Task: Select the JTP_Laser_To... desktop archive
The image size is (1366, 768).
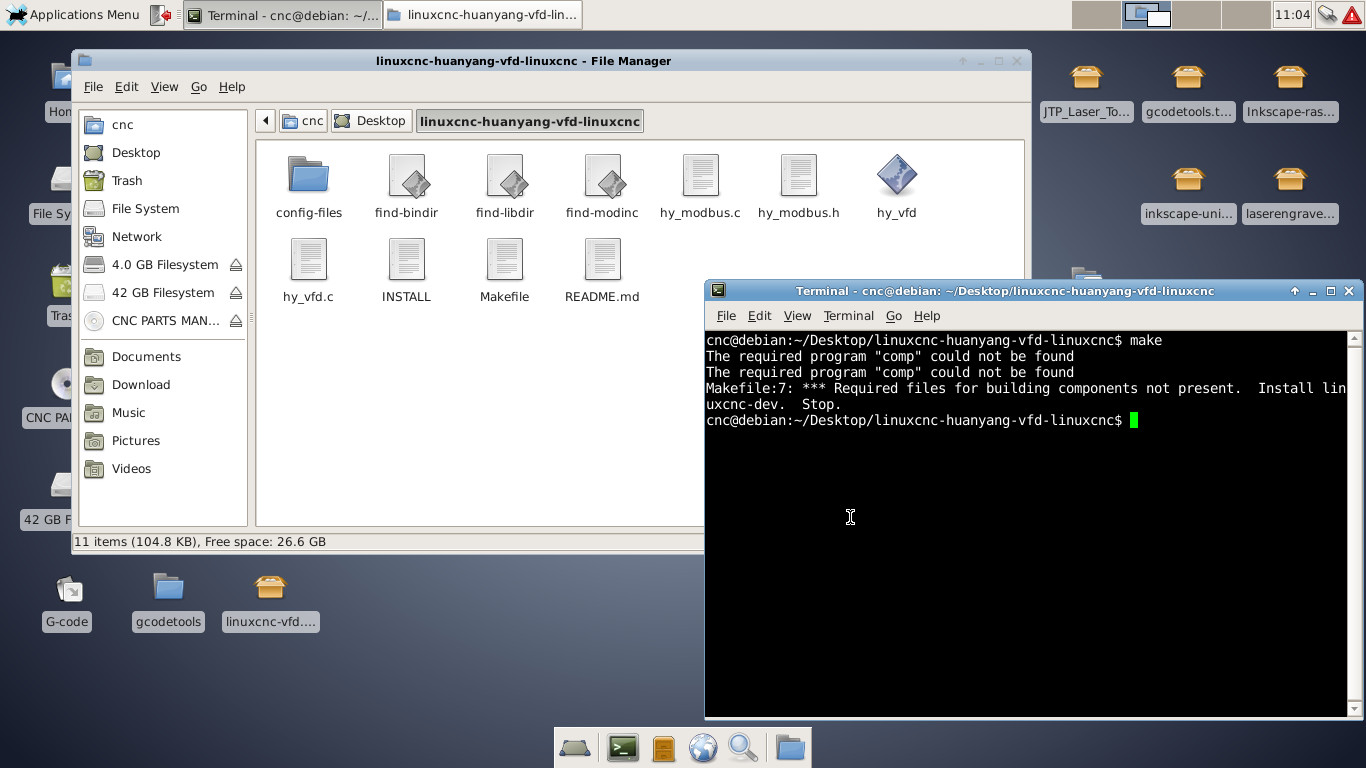Action: [x=1087, y=91]
